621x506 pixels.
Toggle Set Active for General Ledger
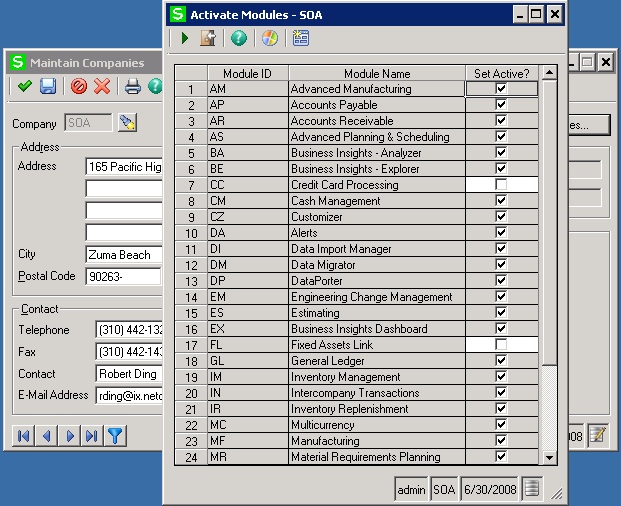point(501,360)
